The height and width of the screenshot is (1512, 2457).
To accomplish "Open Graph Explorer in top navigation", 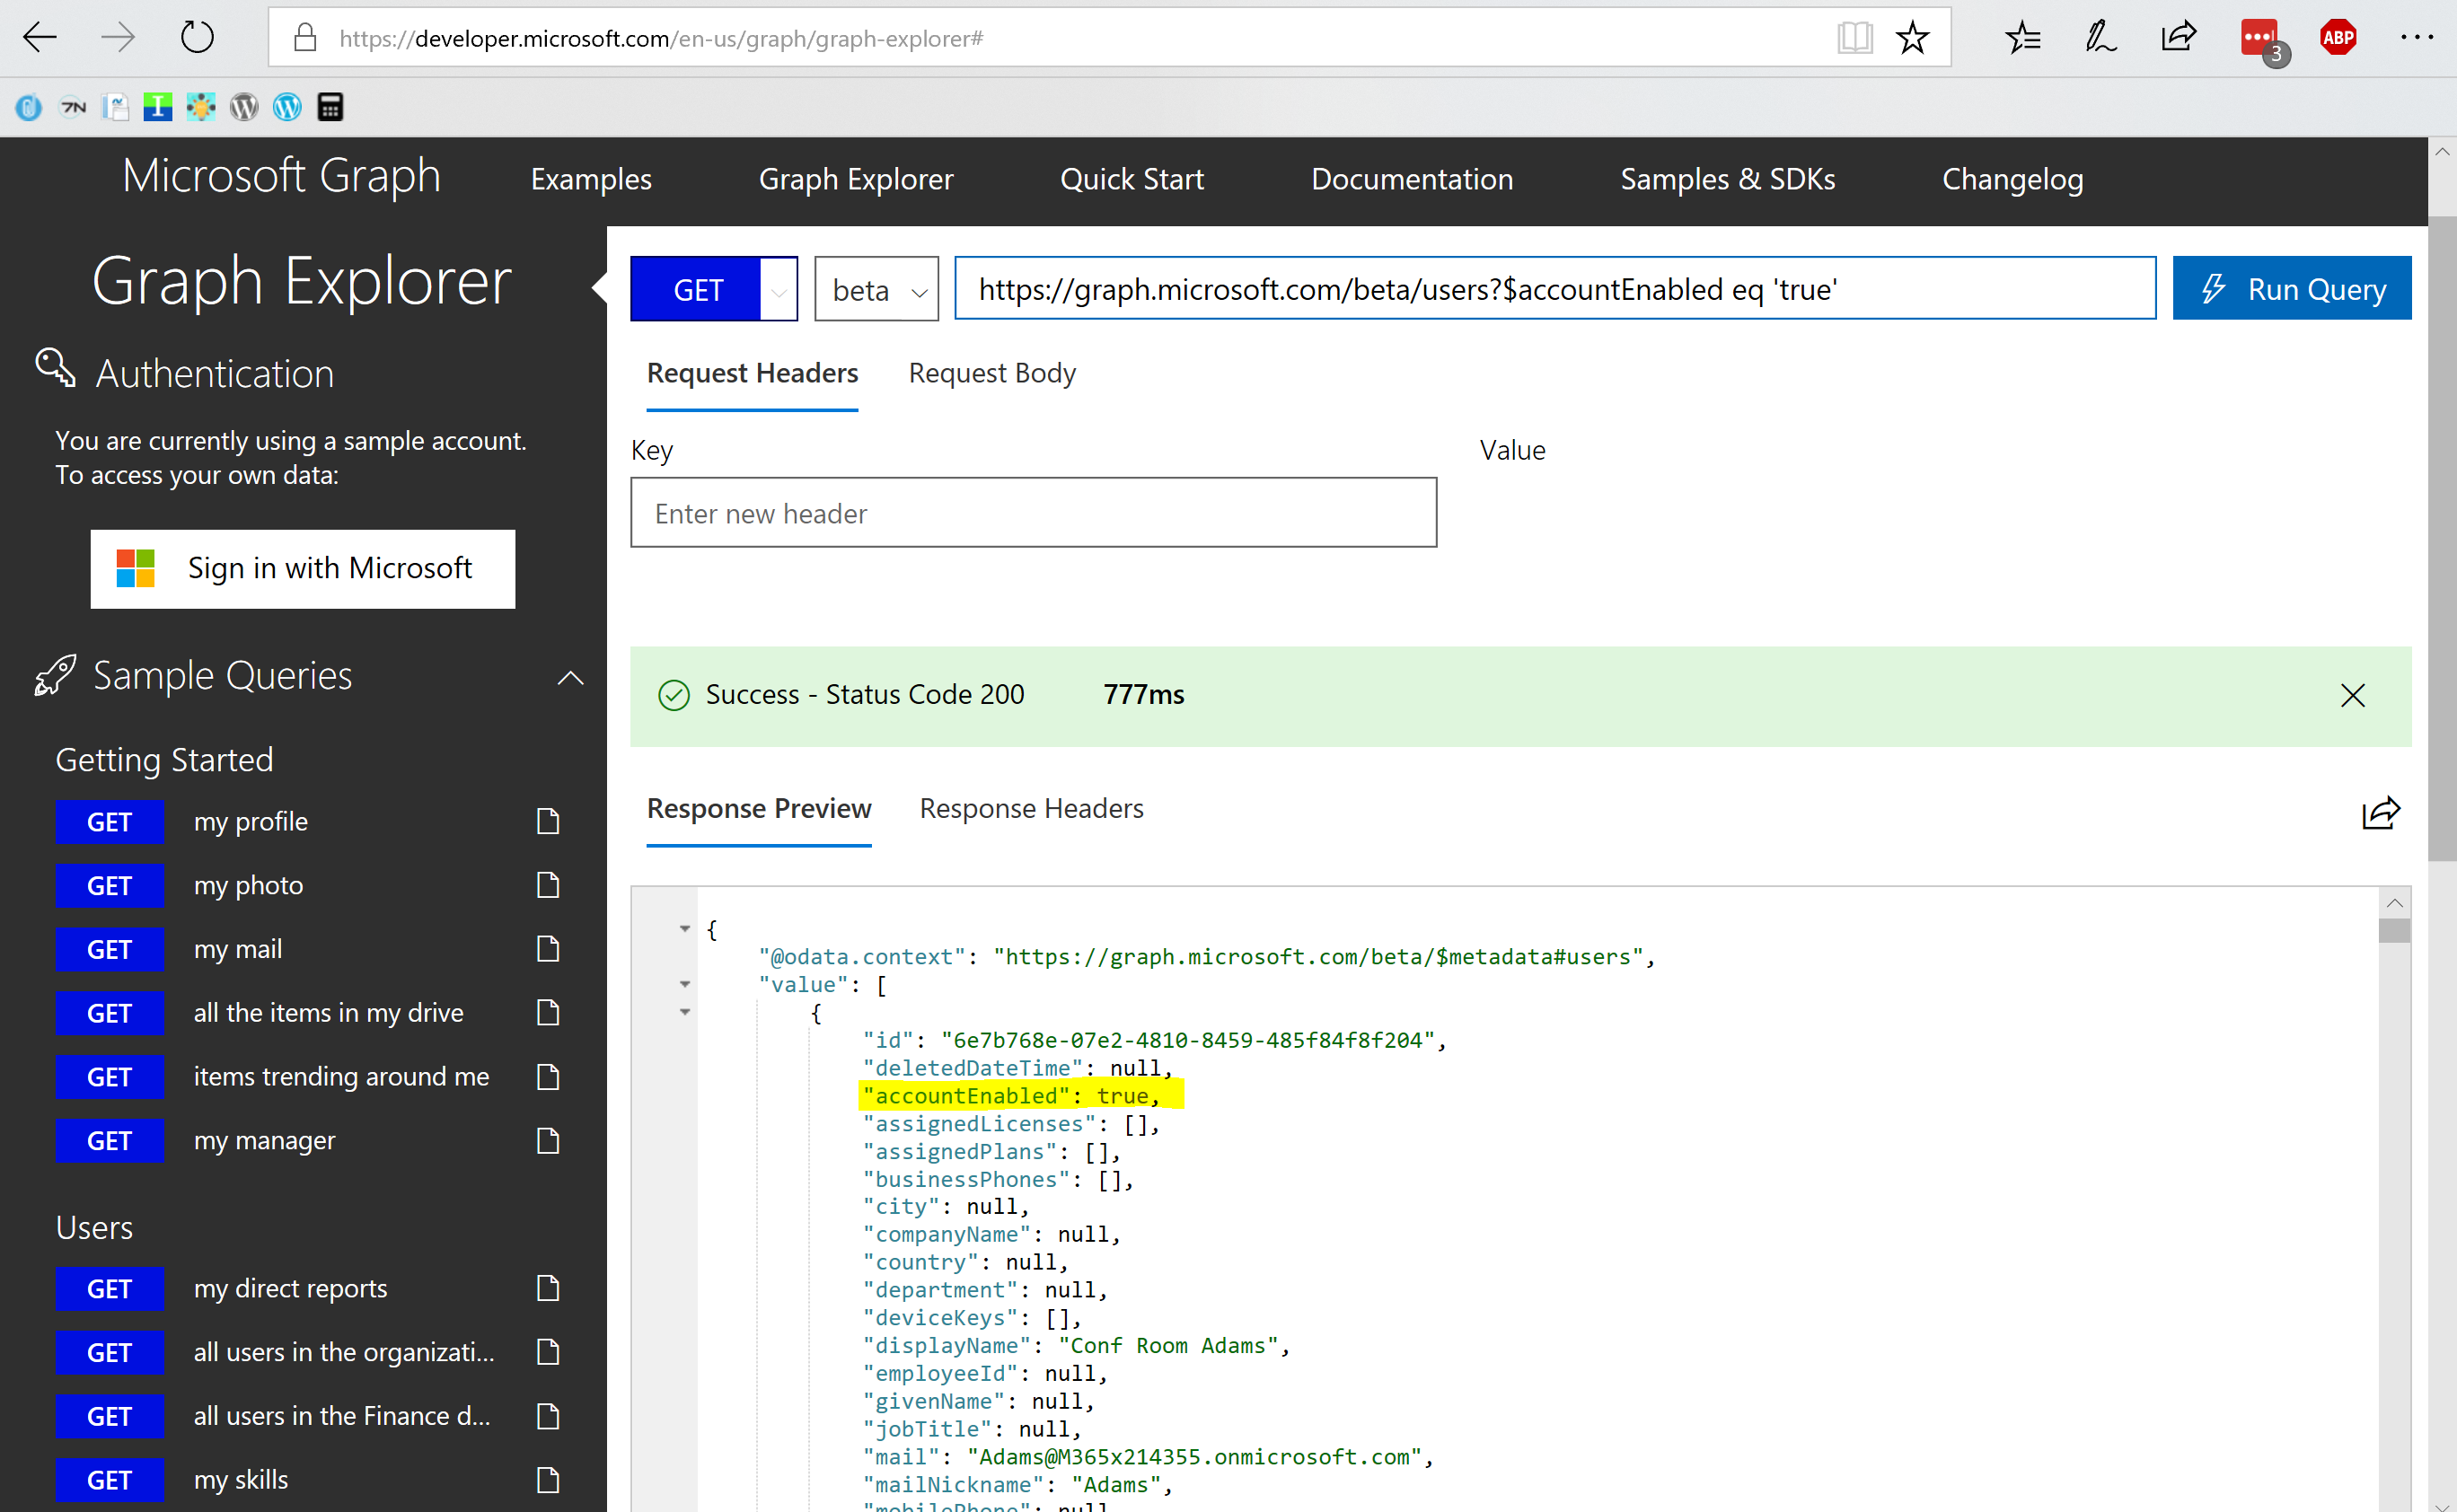I will pyautogui.click(x=856, y=179).
